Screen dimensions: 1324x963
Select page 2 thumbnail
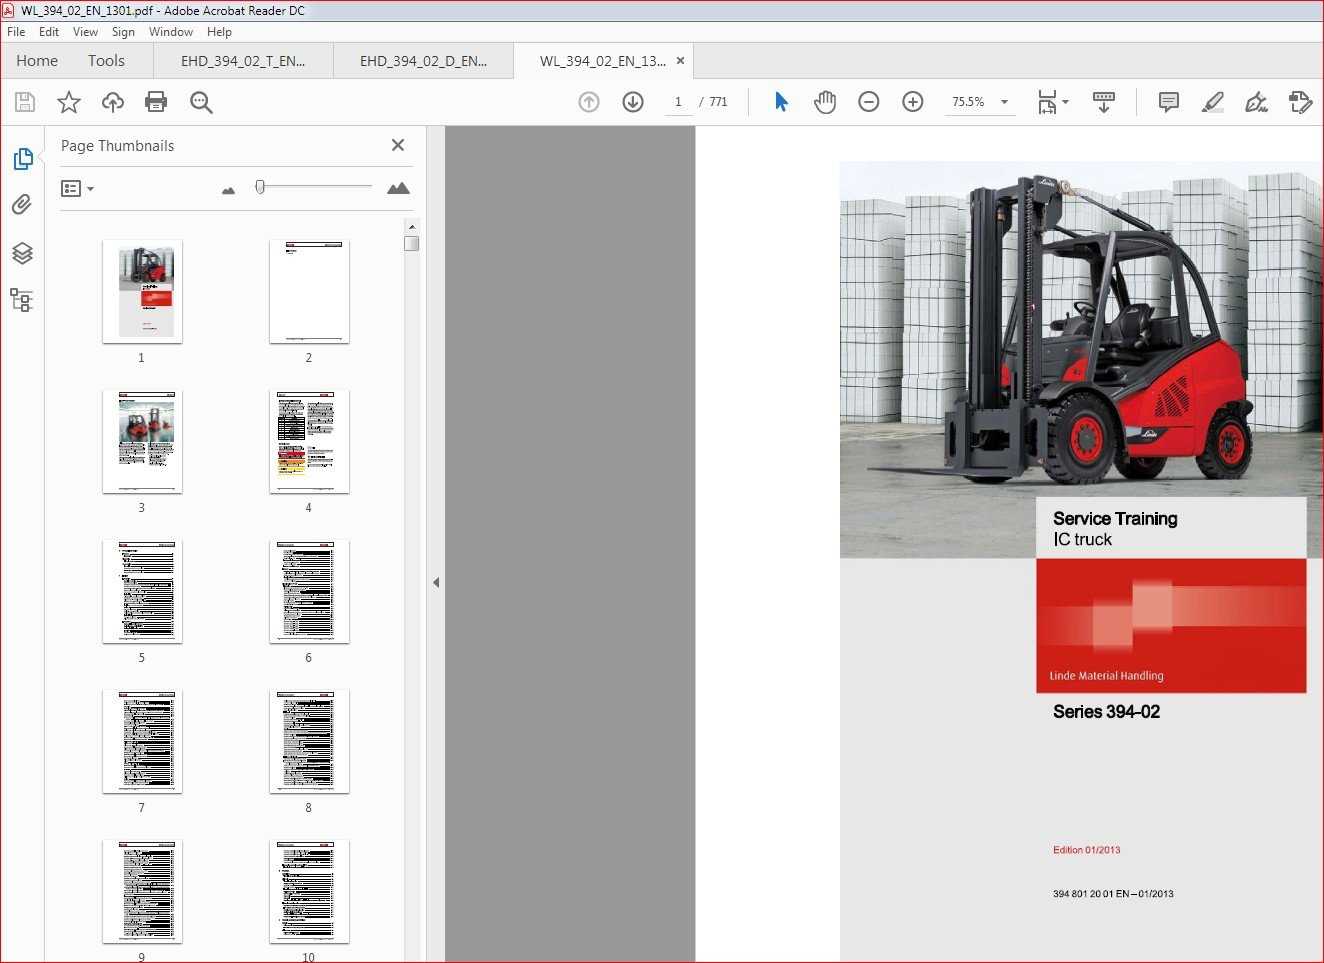coord(309,291)
